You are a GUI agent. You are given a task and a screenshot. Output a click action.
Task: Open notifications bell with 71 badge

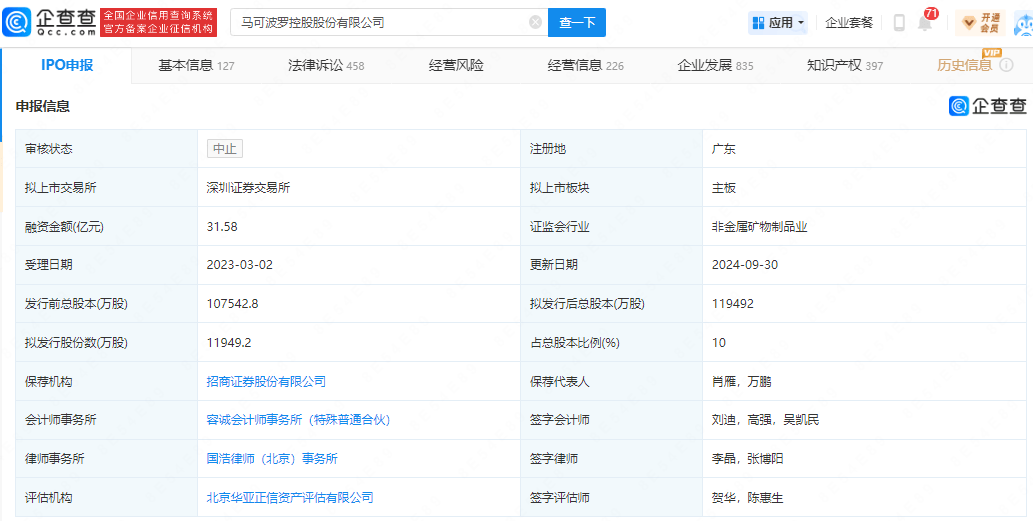click(x=925, y=23)
